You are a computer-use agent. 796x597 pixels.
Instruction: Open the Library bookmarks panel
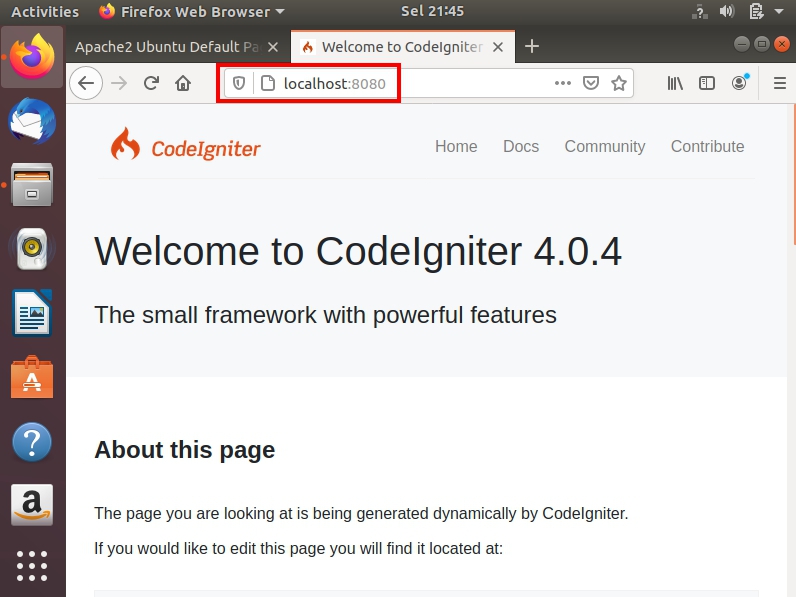click(675, 83)
